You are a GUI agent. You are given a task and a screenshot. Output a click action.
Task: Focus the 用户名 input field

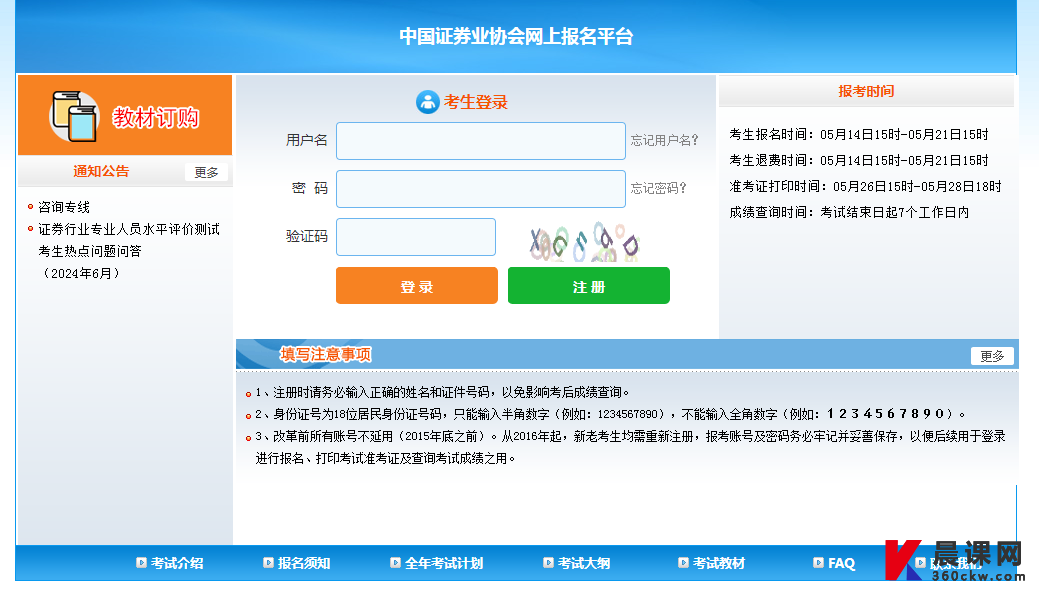[480, 140]
